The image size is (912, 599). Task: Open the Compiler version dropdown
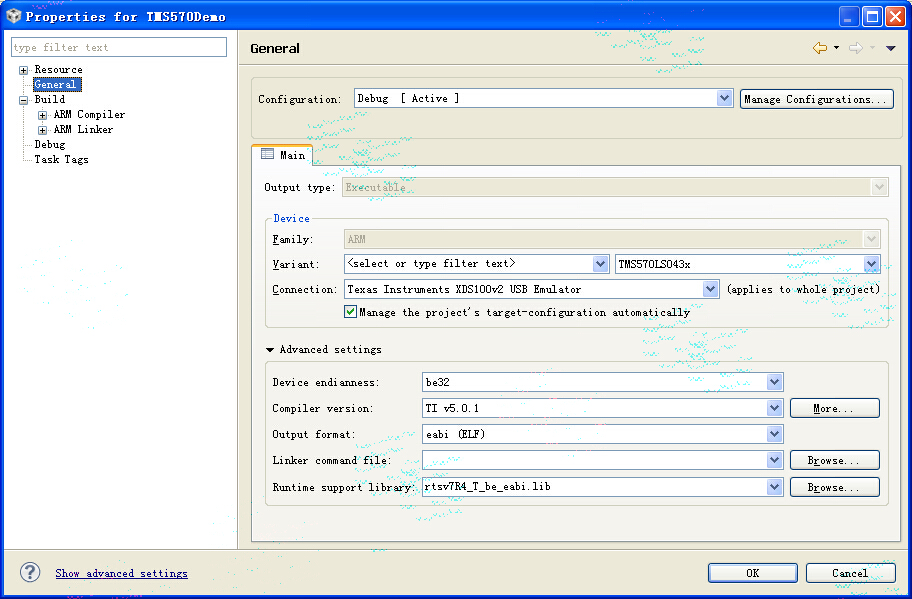(x=774, y=408)
